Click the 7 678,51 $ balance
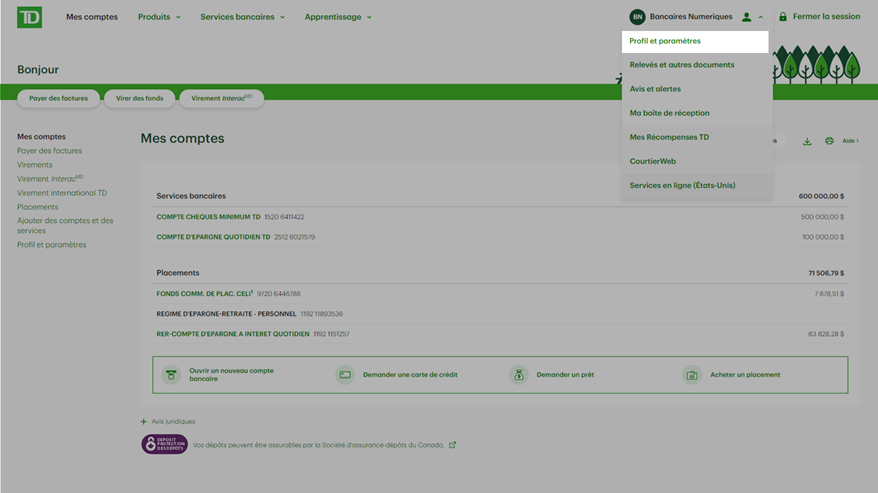This screenshot has width=878, height=493. click(829, 294)
